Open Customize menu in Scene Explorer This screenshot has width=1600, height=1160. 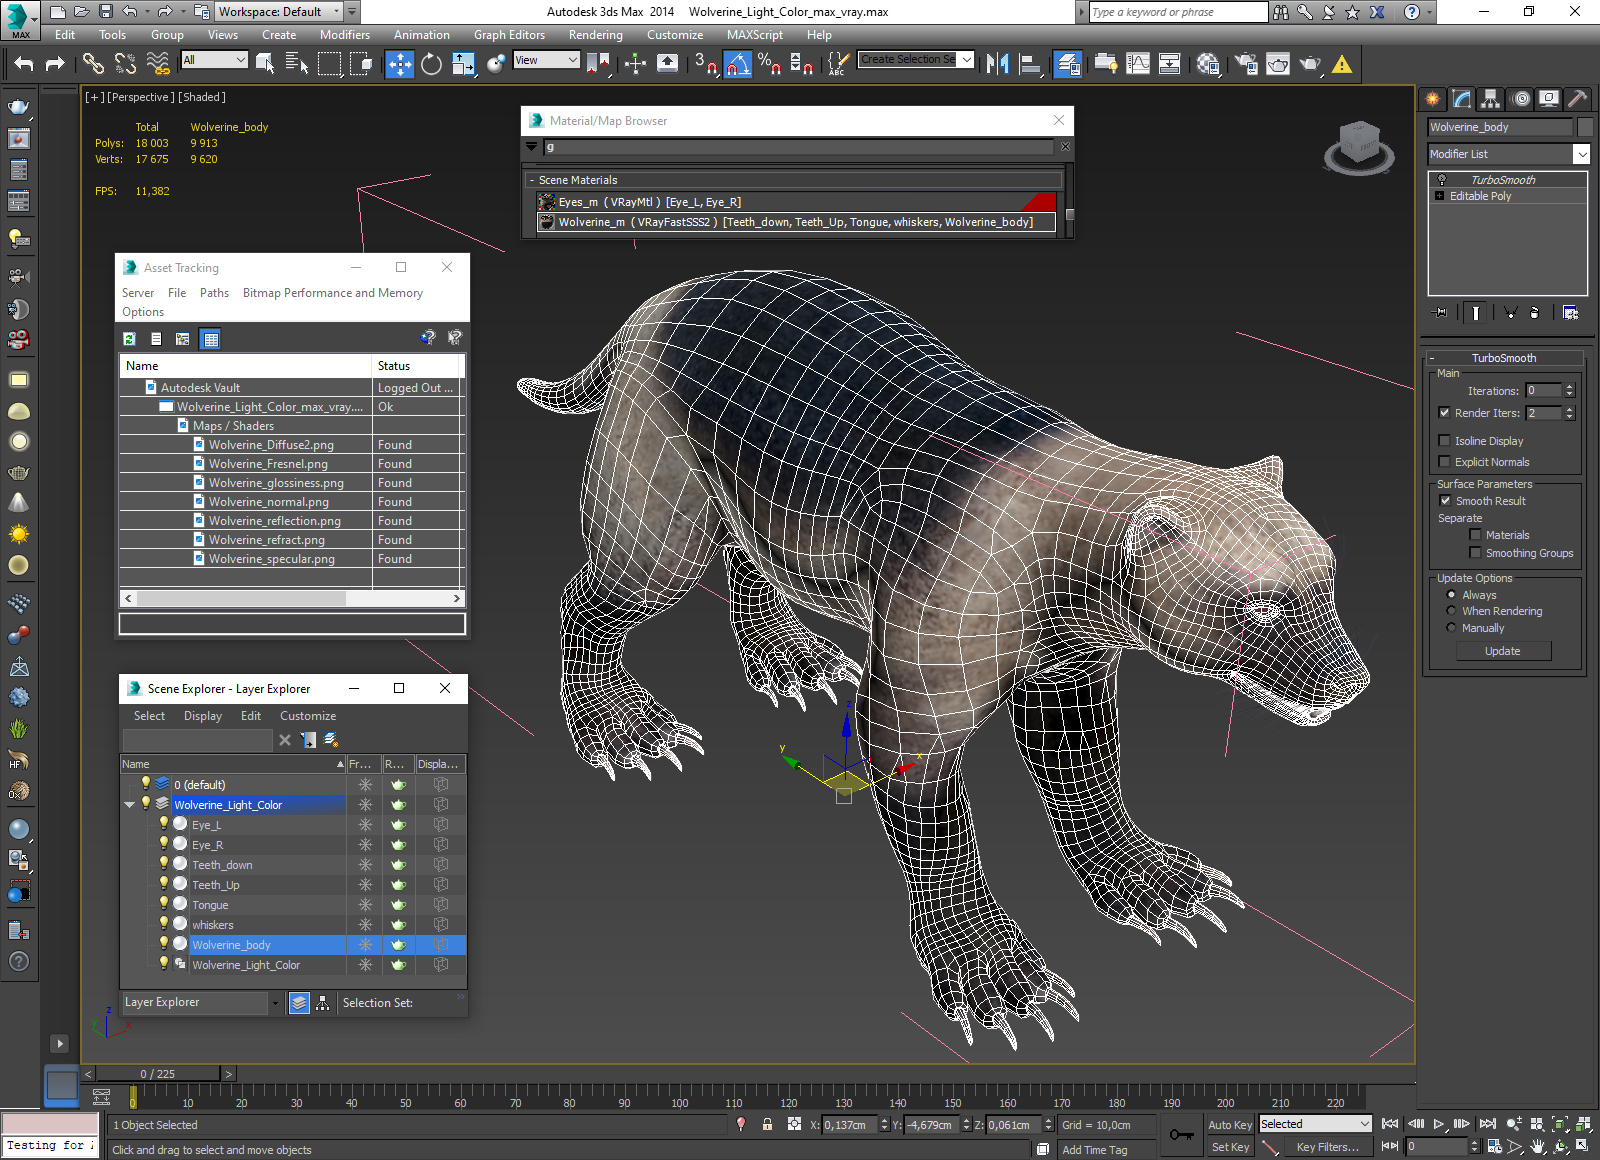click(x=308, y=716)
